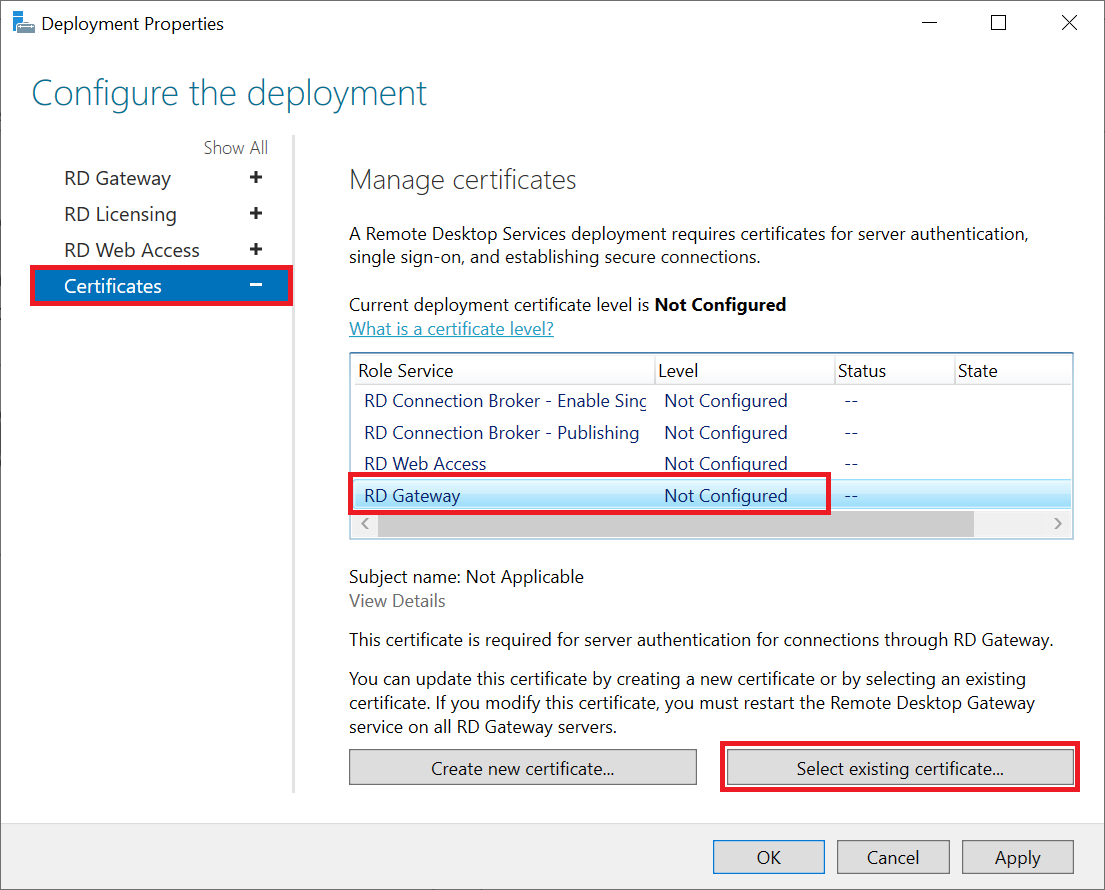Screen dimensions: 1105x890
Task: Click the Cancel button
Action: (893, 857)
